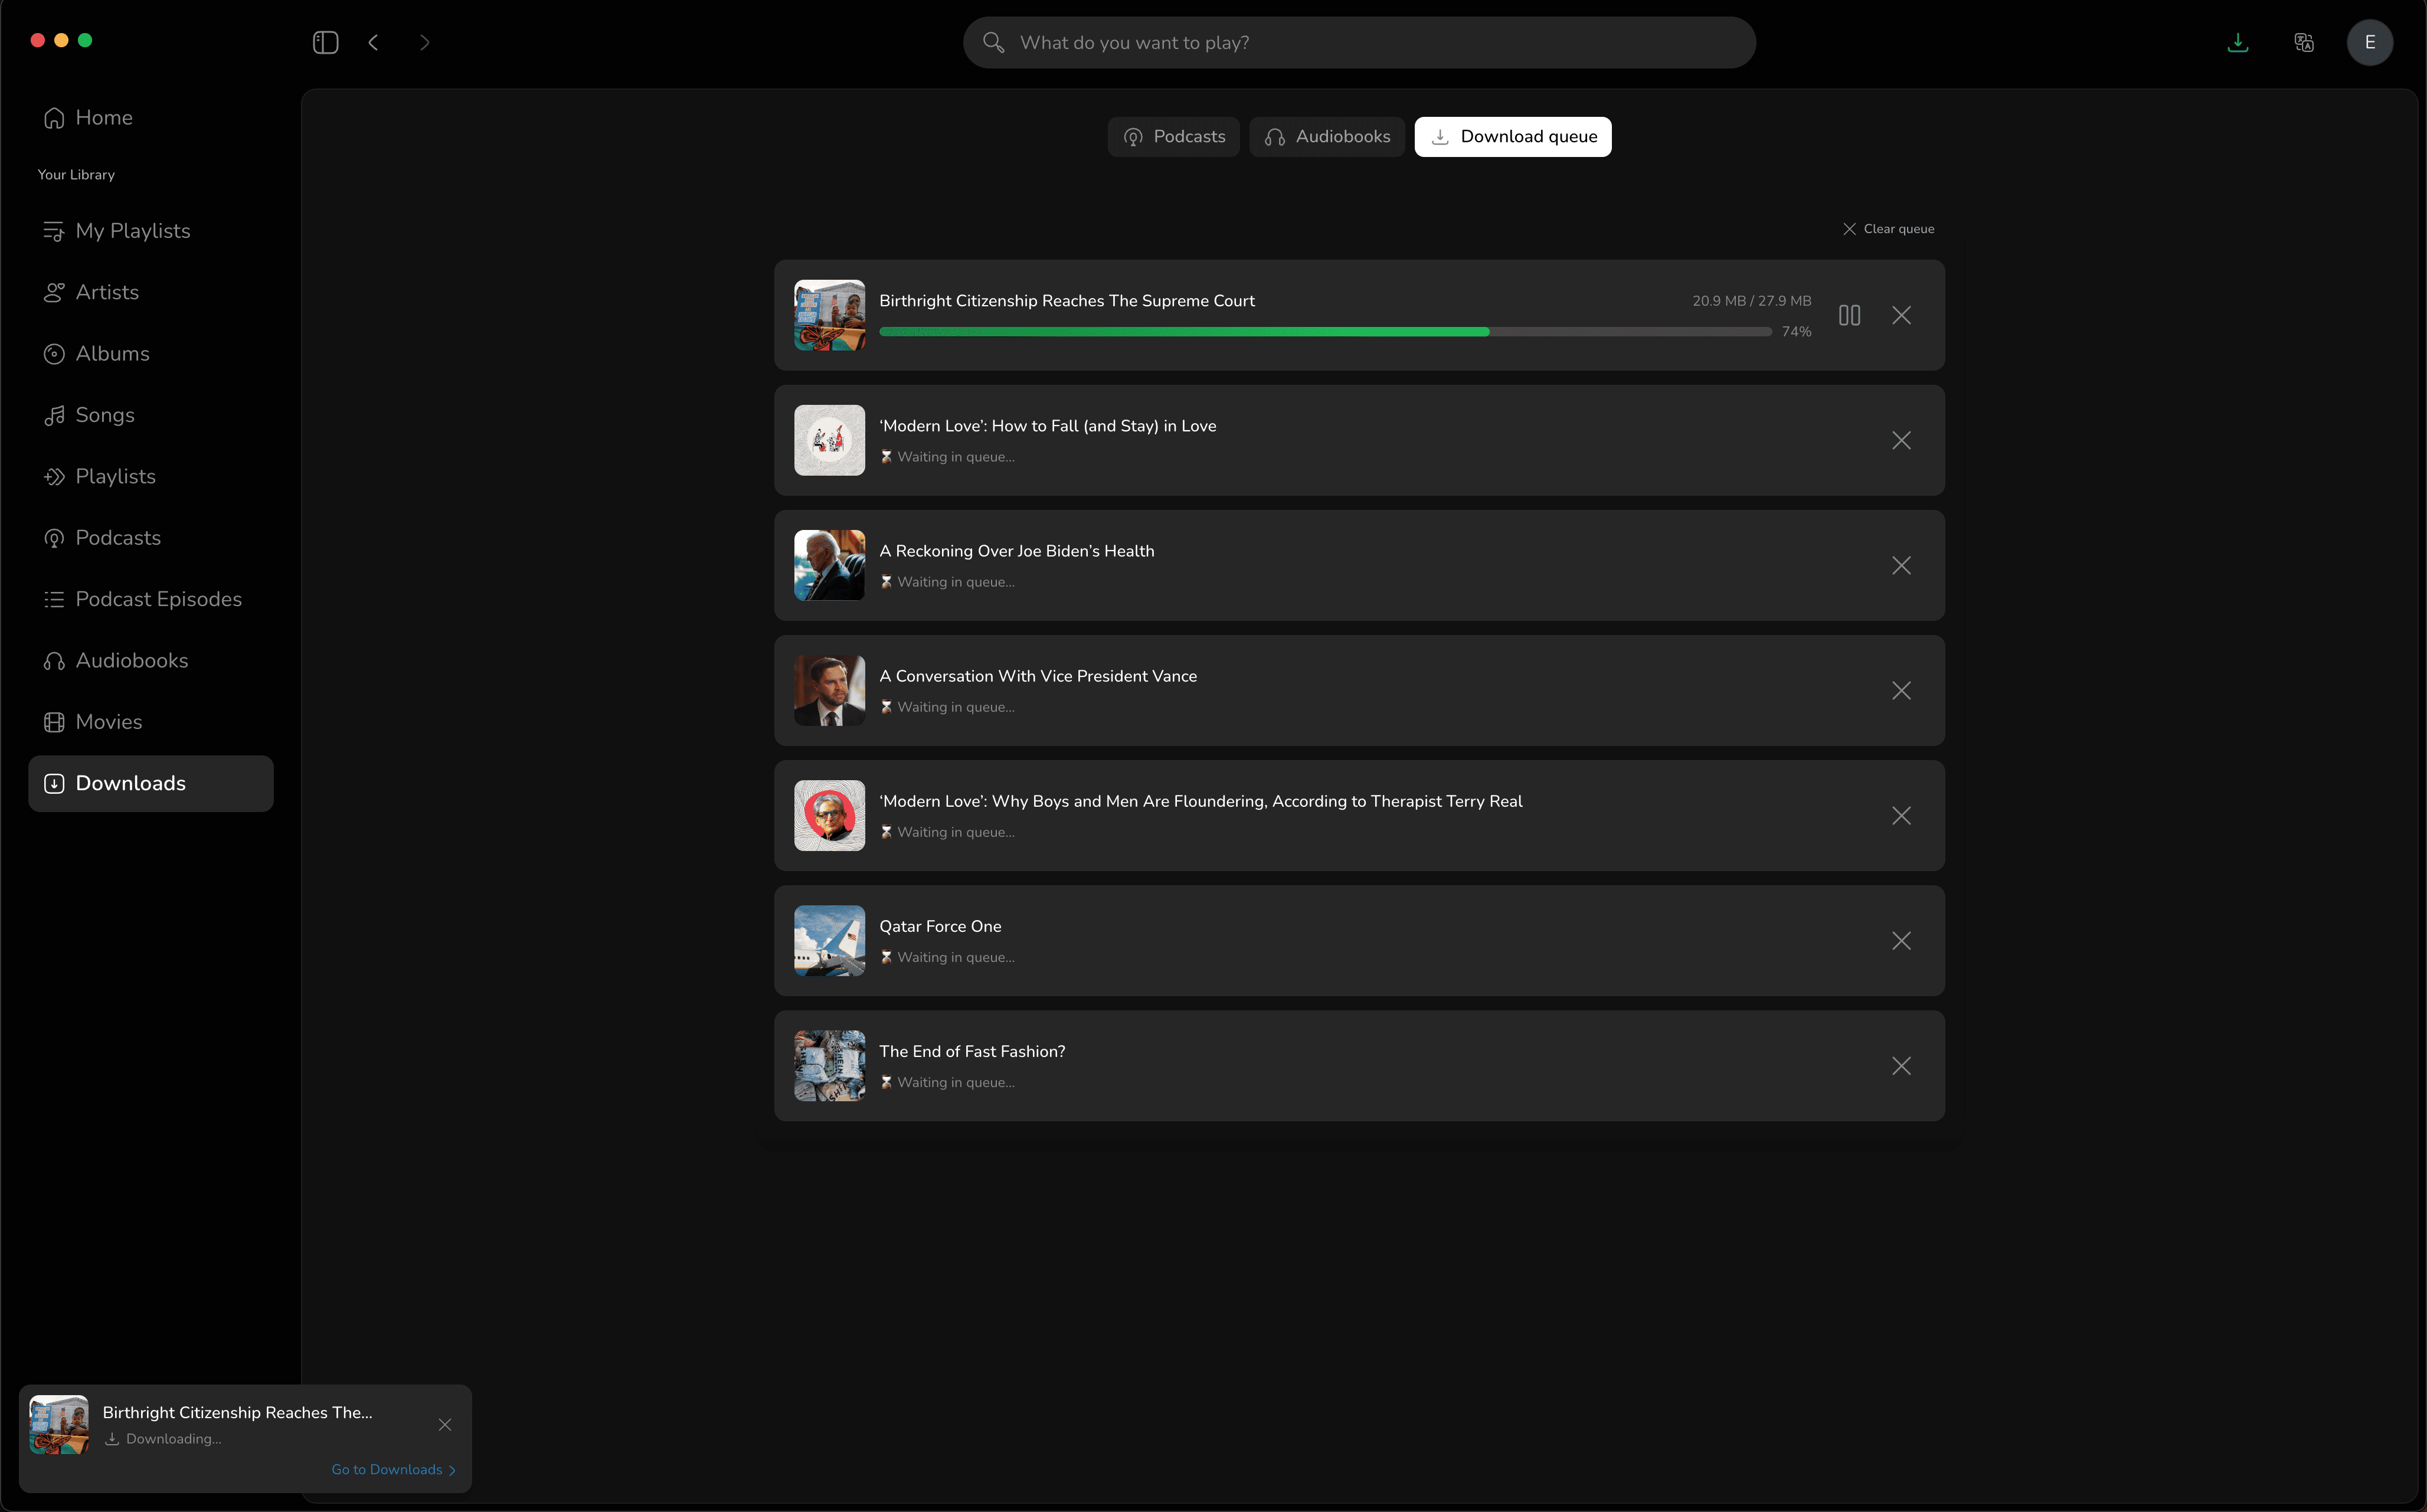
Task: Select the Download queue tab
Action: 1513,137
